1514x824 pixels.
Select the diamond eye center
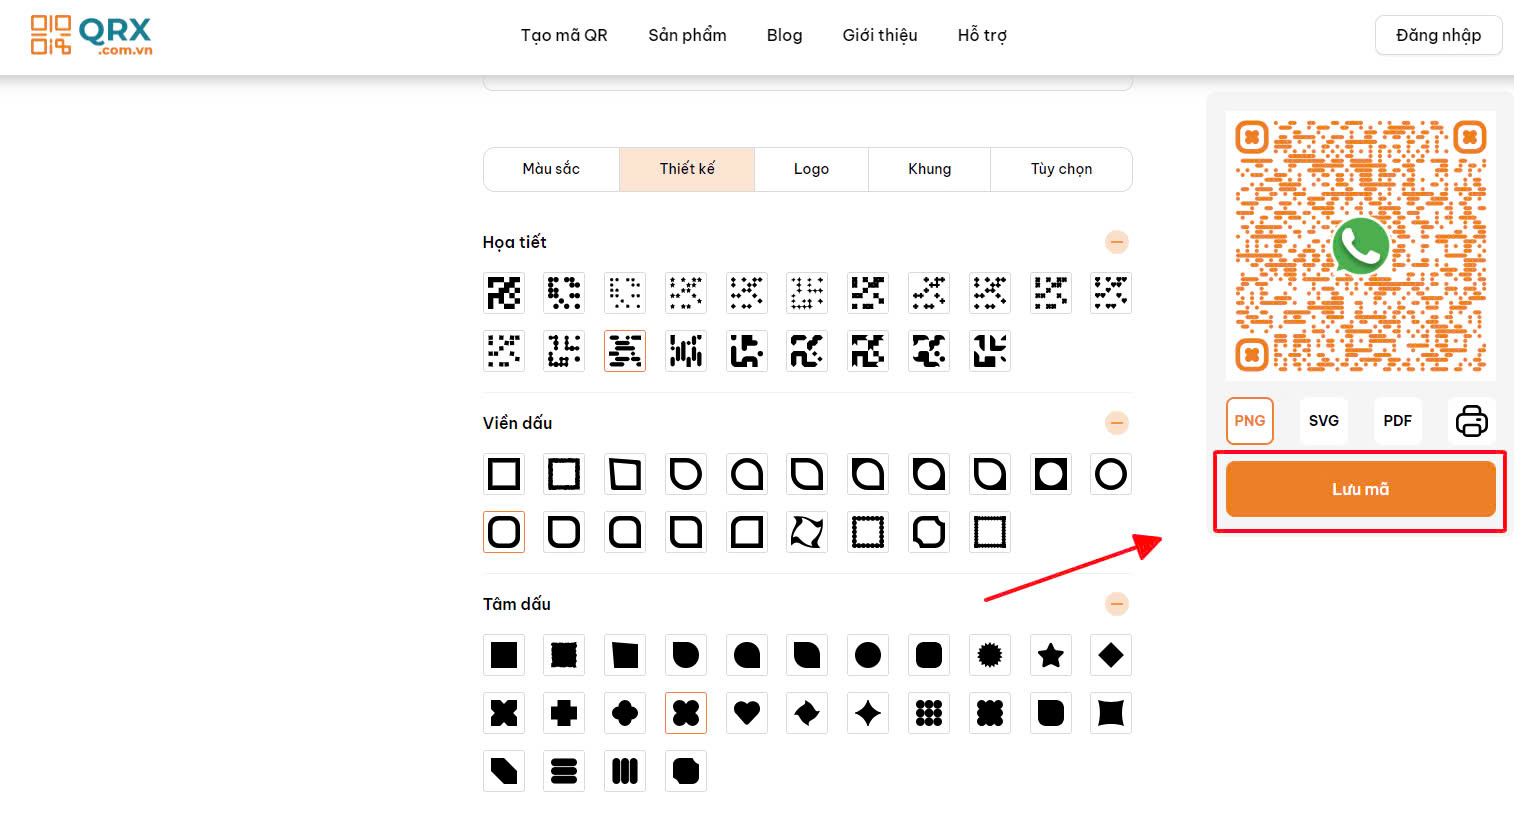[1111, 655]
